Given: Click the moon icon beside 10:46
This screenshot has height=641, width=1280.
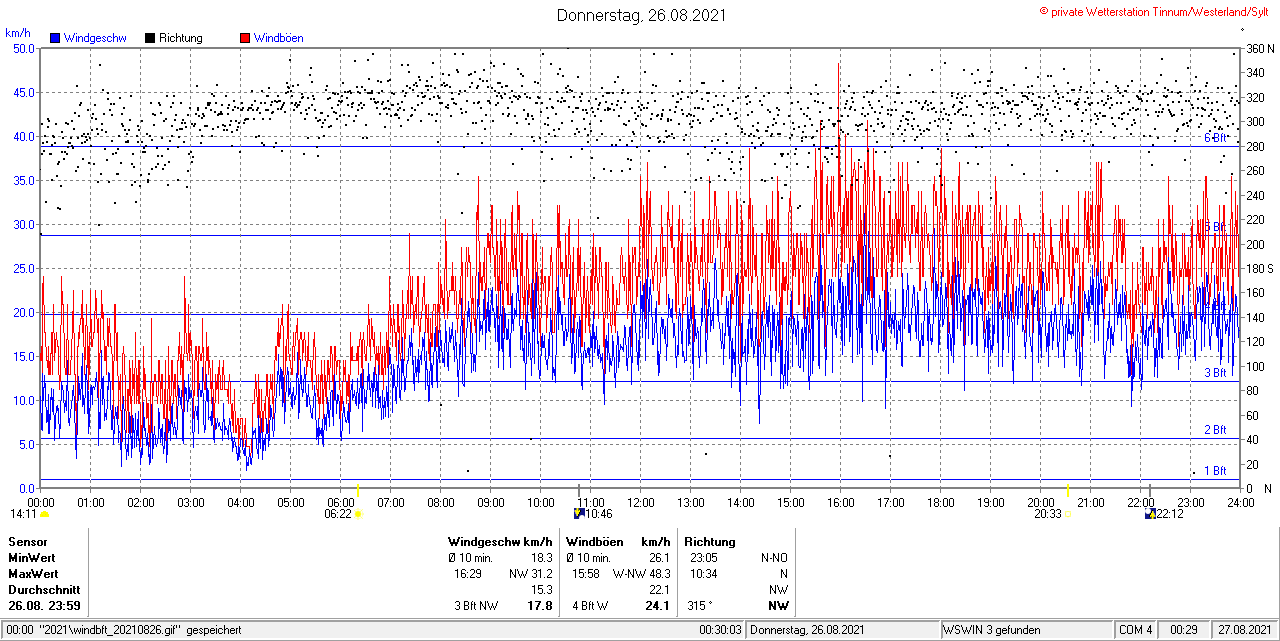Looking at the screenshot, I should [x=579, y=514].
